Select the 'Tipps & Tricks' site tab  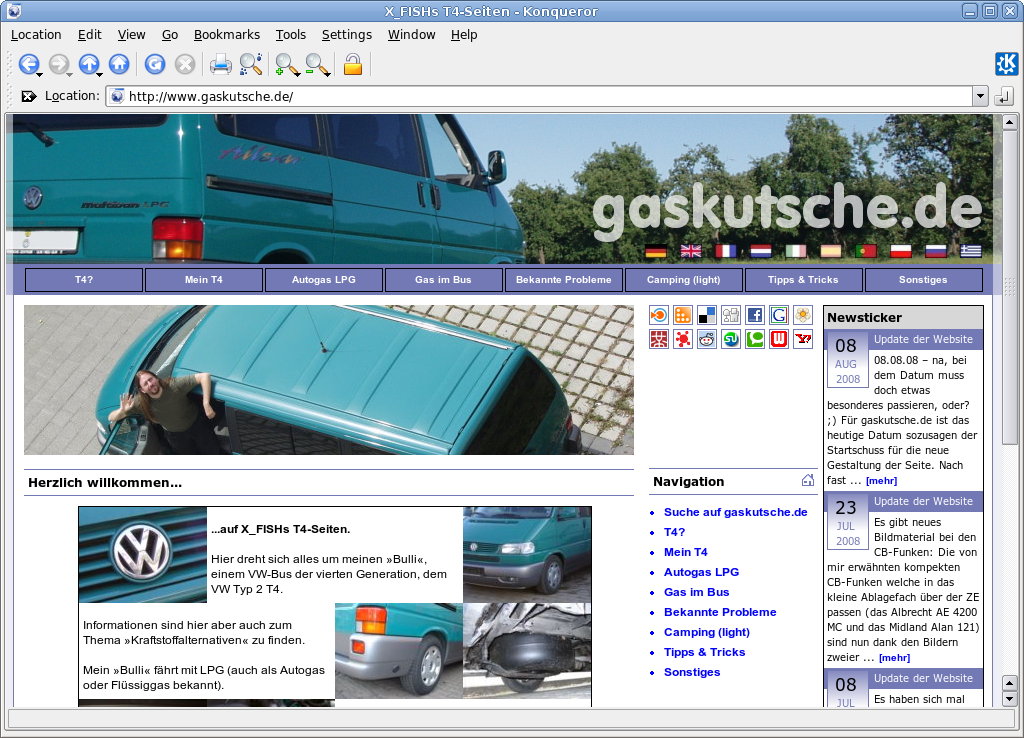[x=803, y=280]
